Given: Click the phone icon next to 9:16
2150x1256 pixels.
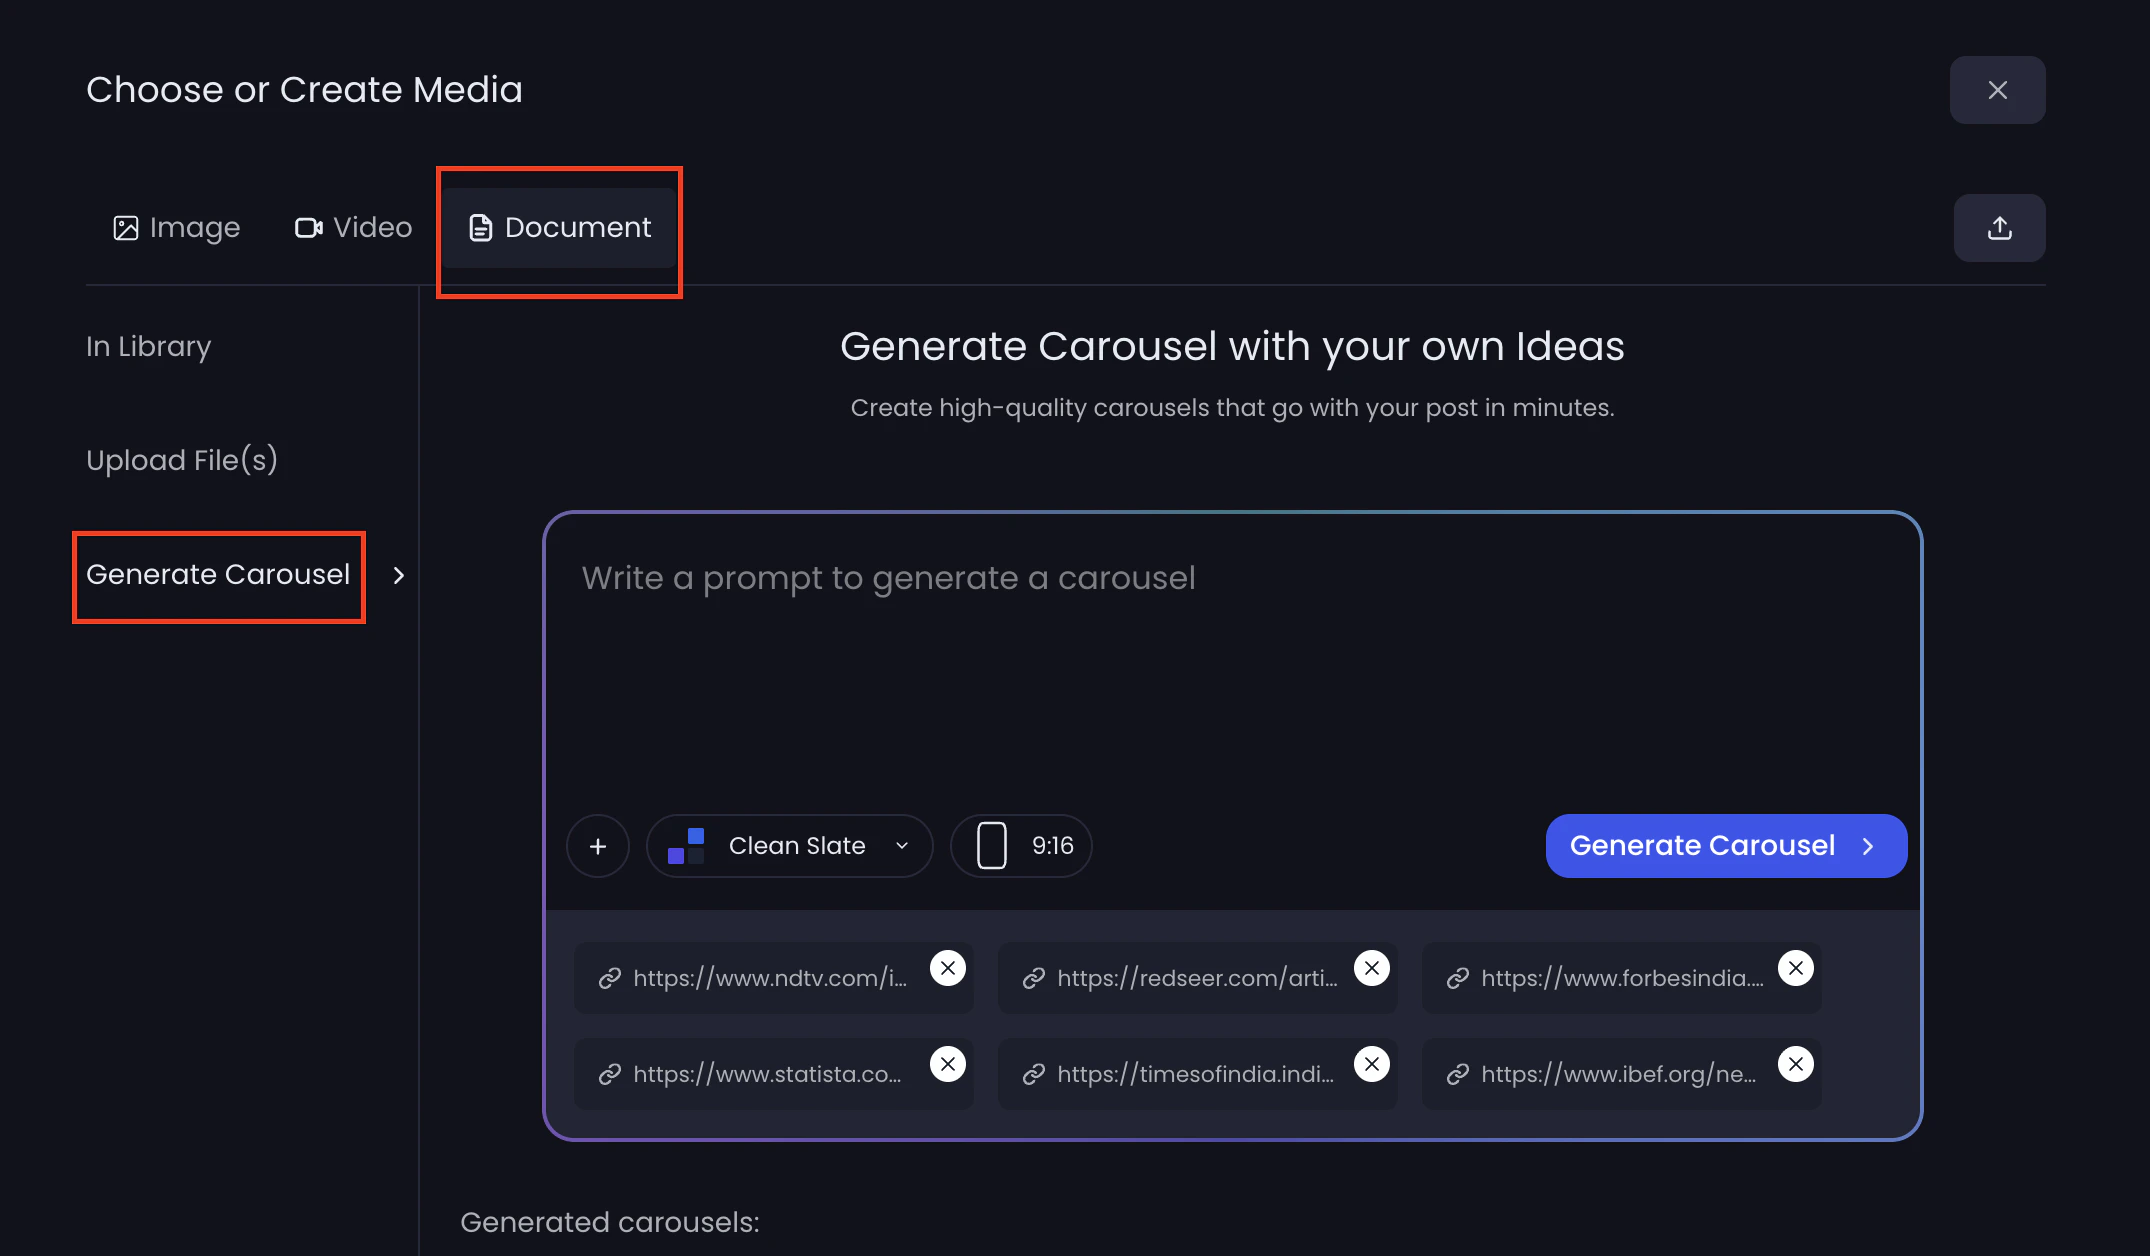Looking at the screenshot, I should (x=991, y=845).
